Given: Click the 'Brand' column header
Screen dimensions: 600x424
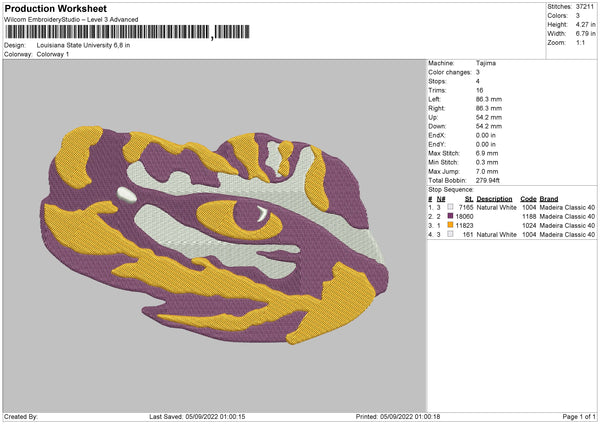Looking at the screenshot, I should (549, 199).
